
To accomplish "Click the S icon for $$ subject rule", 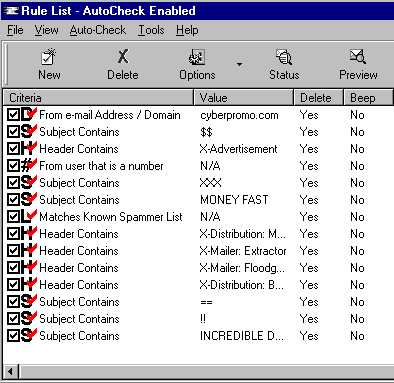I will (28, 132).
